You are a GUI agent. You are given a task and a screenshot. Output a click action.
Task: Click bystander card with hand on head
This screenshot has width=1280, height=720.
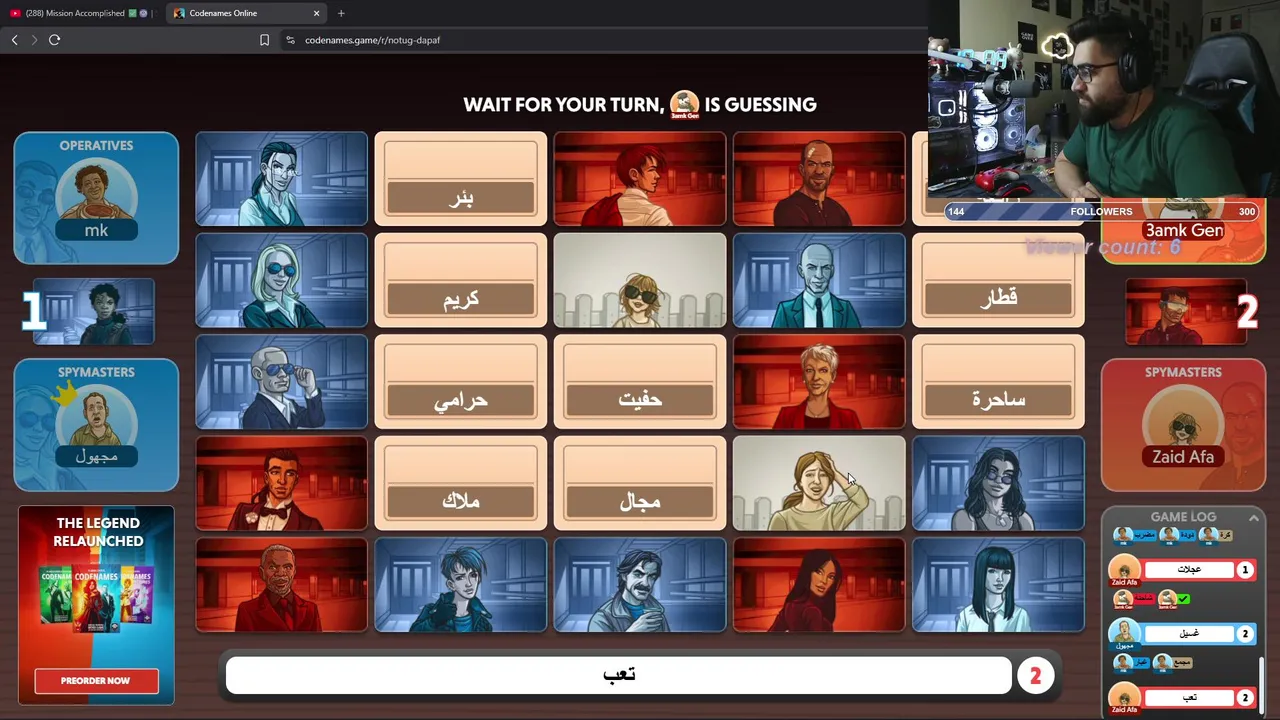819,483
